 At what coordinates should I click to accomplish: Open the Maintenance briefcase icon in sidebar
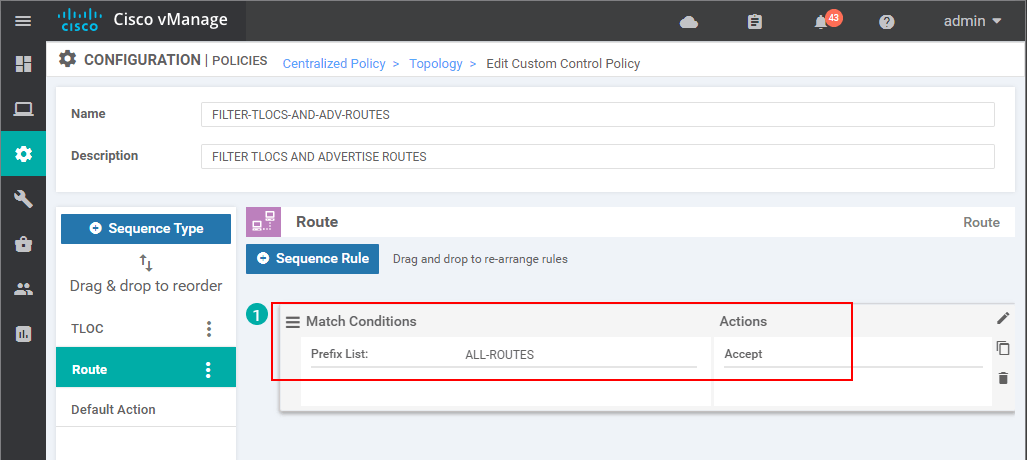tap(24, 244)
